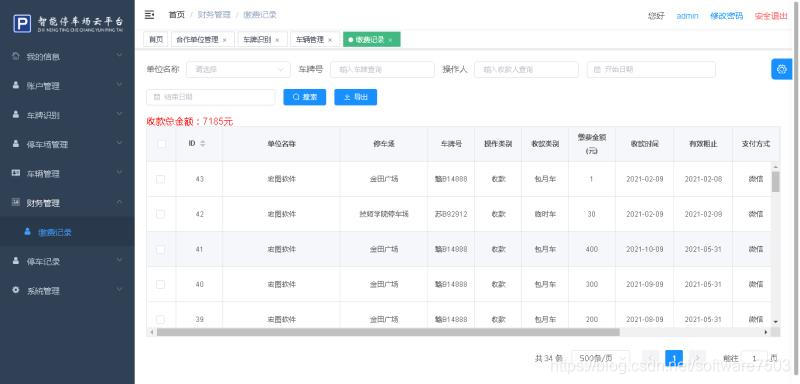Click the 2021-10-09 date cell
The image size is (800, 384).
point(644,249)
